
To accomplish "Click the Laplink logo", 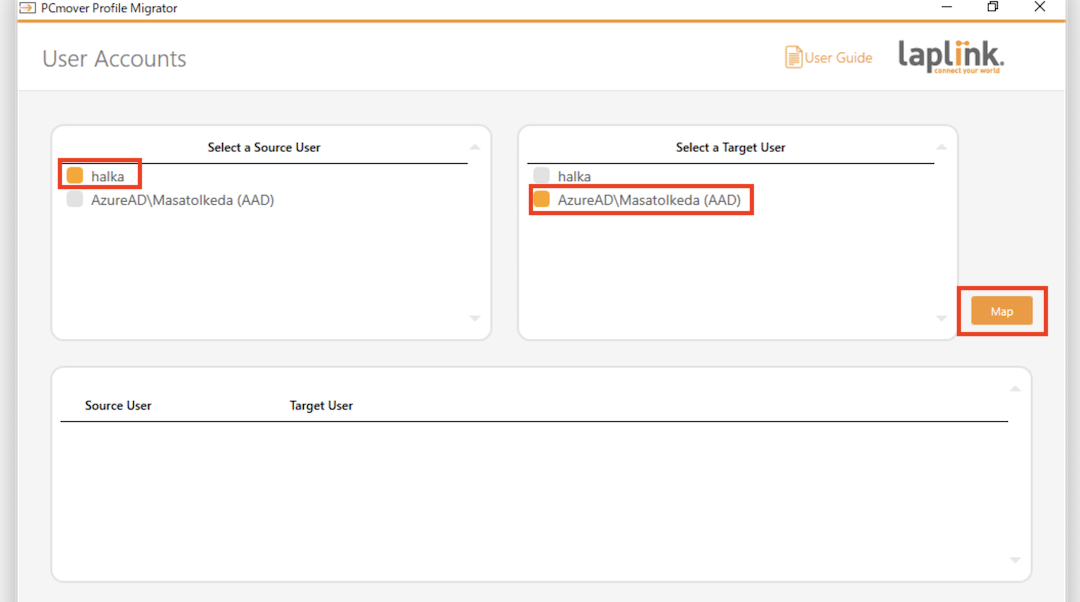I will click(x=951, y=56).
